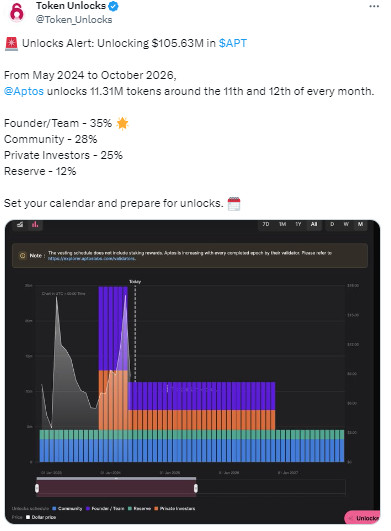Switch interval to W weekly

point(346,224)
